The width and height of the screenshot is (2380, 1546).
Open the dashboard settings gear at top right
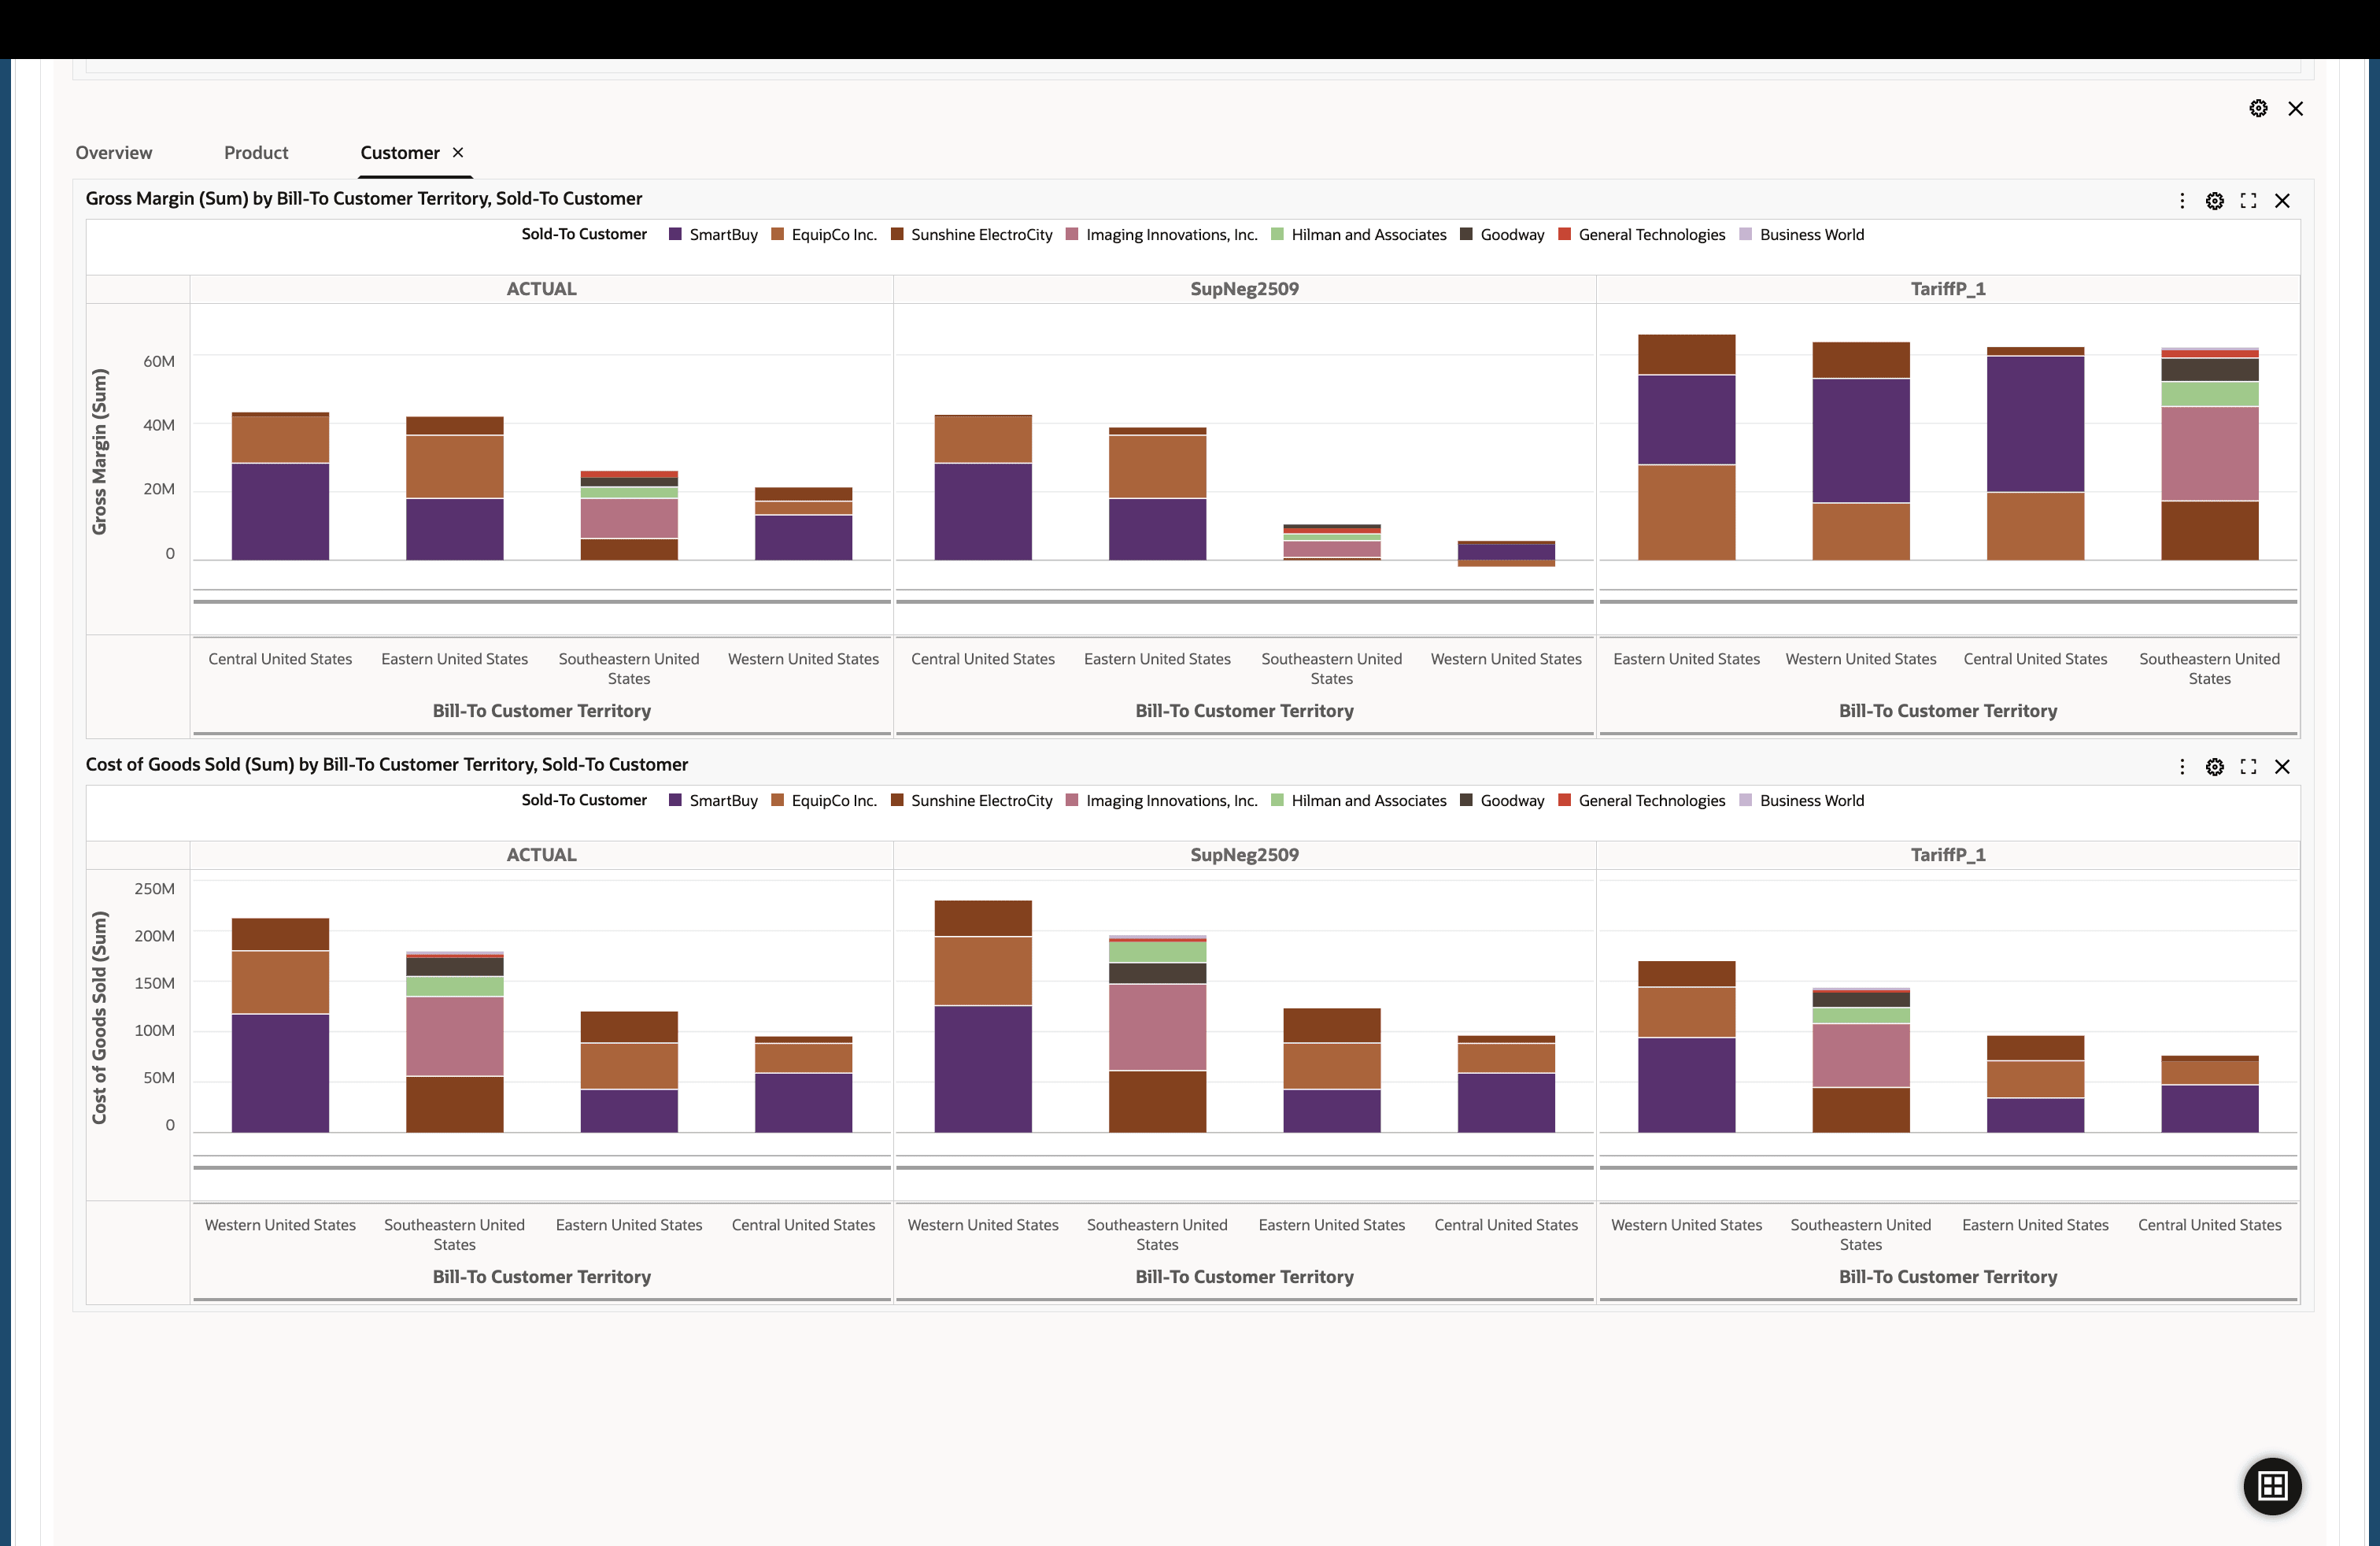pos(2258,108)
